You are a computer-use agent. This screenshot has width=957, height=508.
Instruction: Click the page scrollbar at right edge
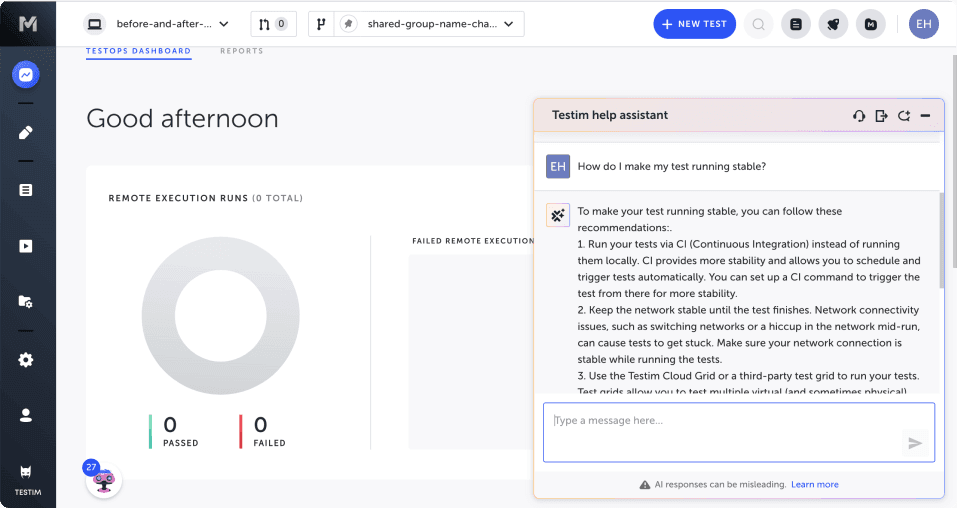pos(954,162)
